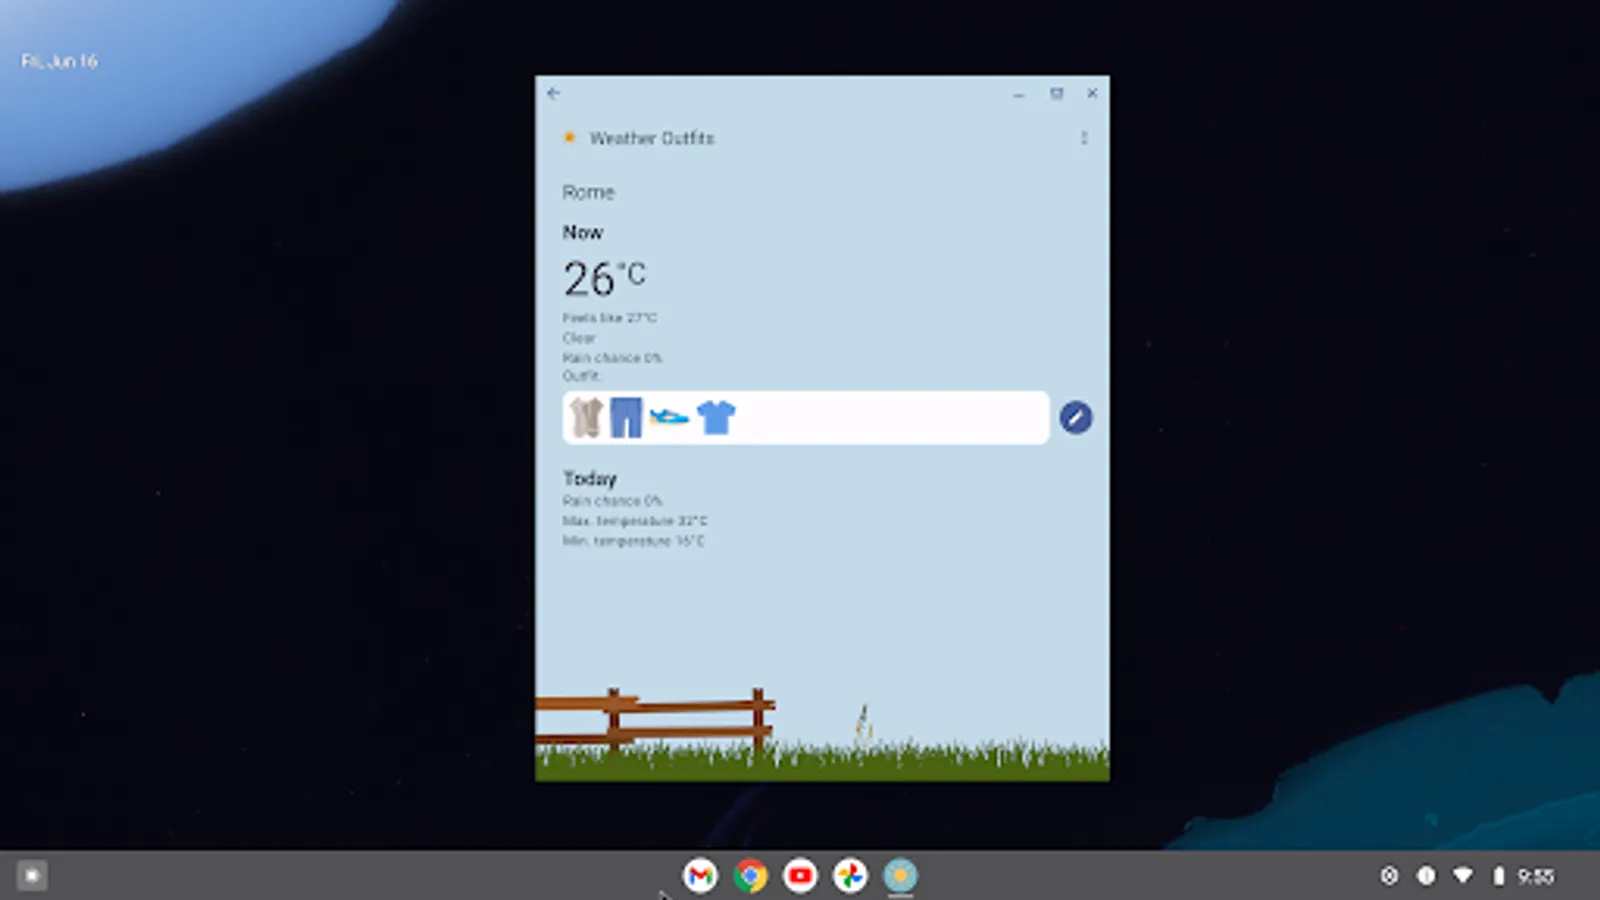Click the 'Min. temperature' line under Today
The image size is (1600, 900).
click(634, 541)
